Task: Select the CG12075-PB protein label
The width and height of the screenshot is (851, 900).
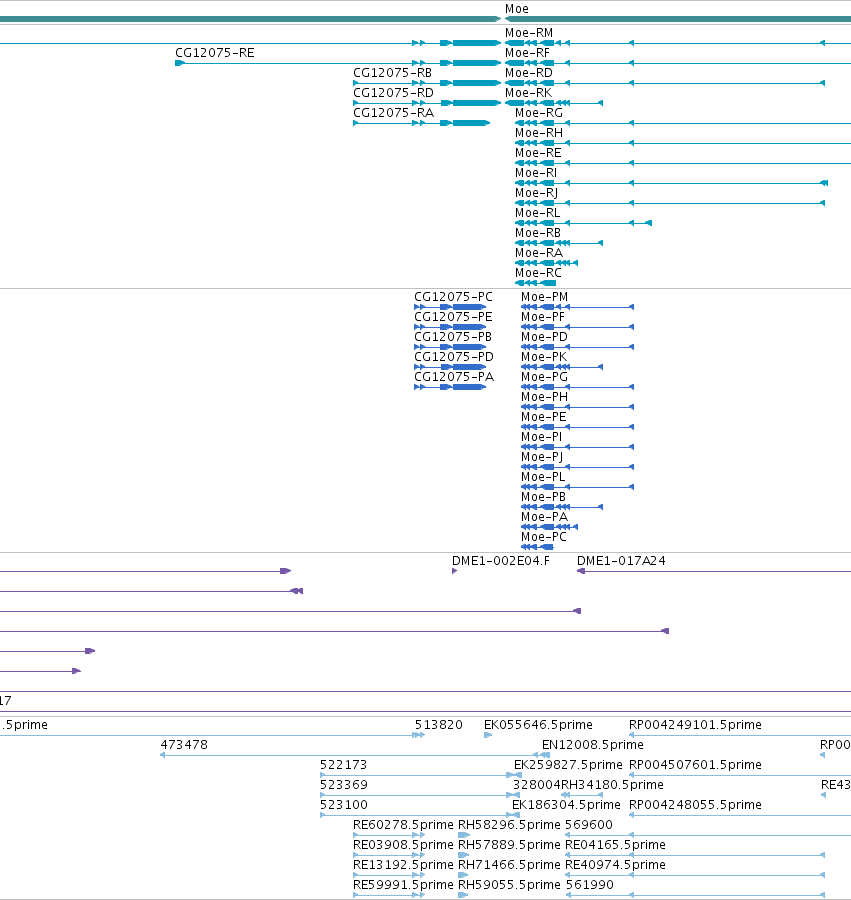Action: (x=453, y=338)
